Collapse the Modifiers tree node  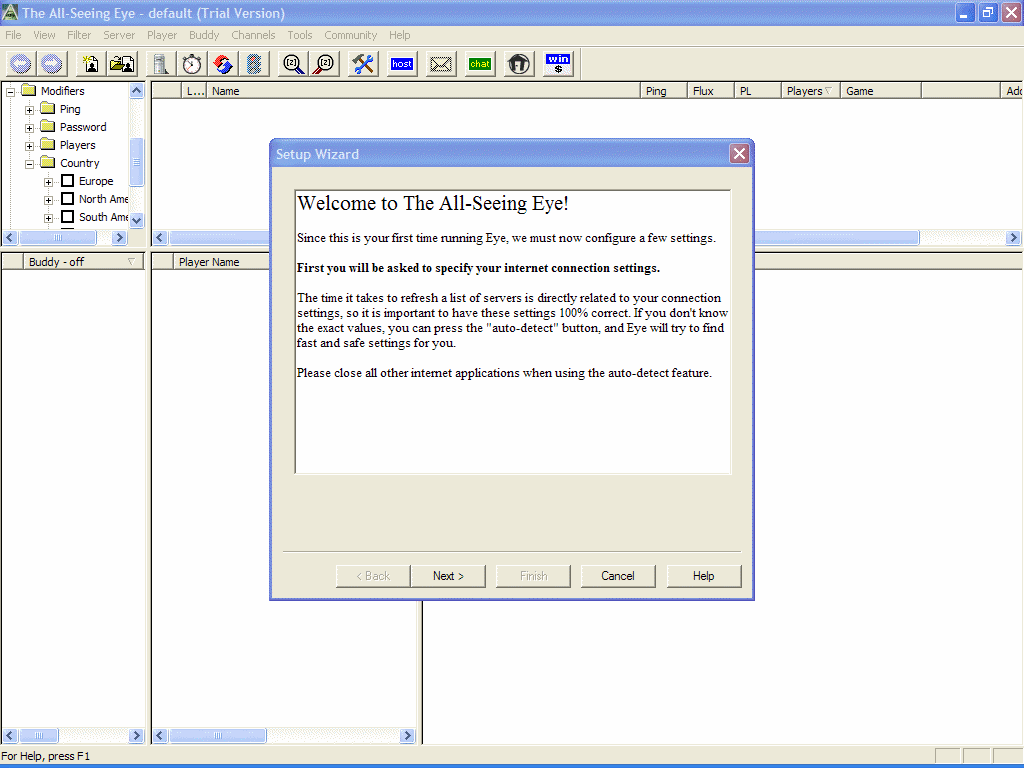10,92
